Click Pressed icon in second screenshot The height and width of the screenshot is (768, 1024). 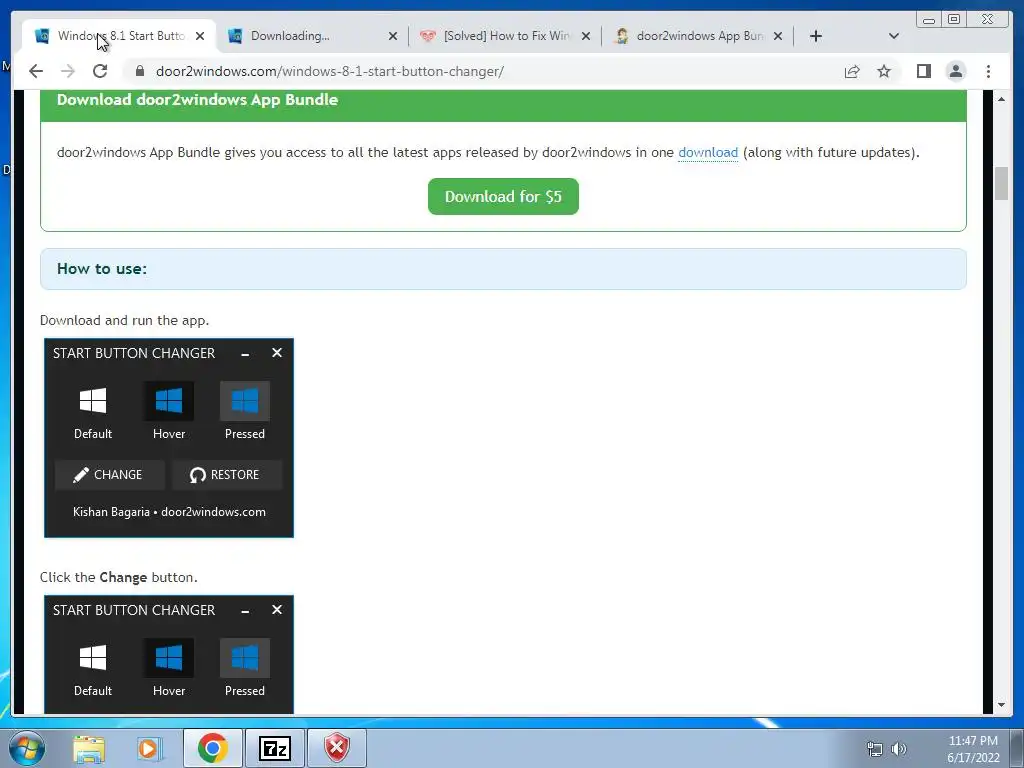(244, 657)
